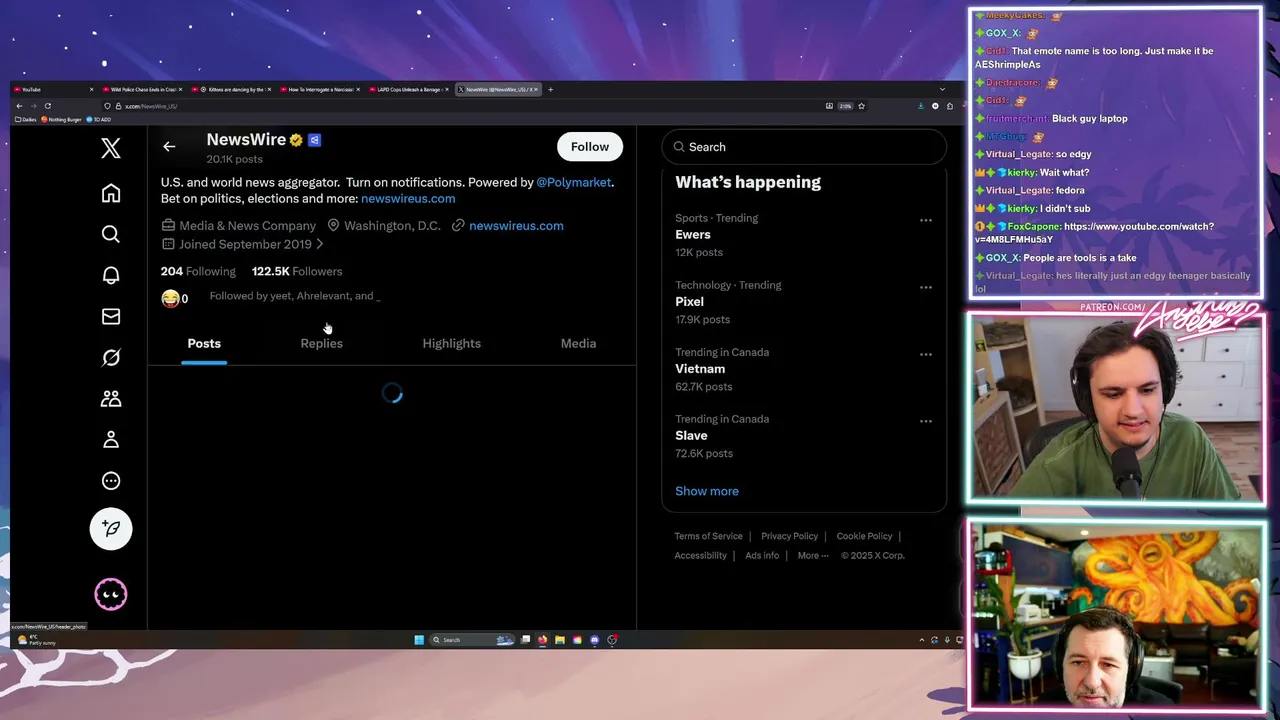
Task: Open Slave trending topic
Action: click(691, 436)
